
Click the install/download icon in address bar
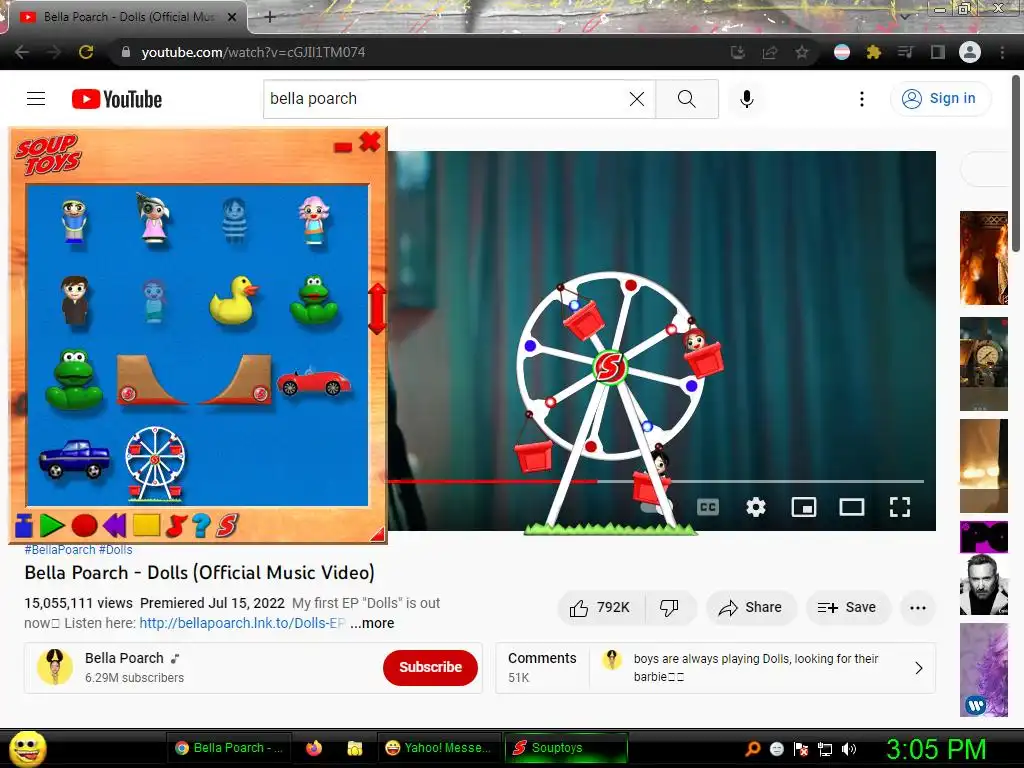pyautogui.click(x=738, y=52)
